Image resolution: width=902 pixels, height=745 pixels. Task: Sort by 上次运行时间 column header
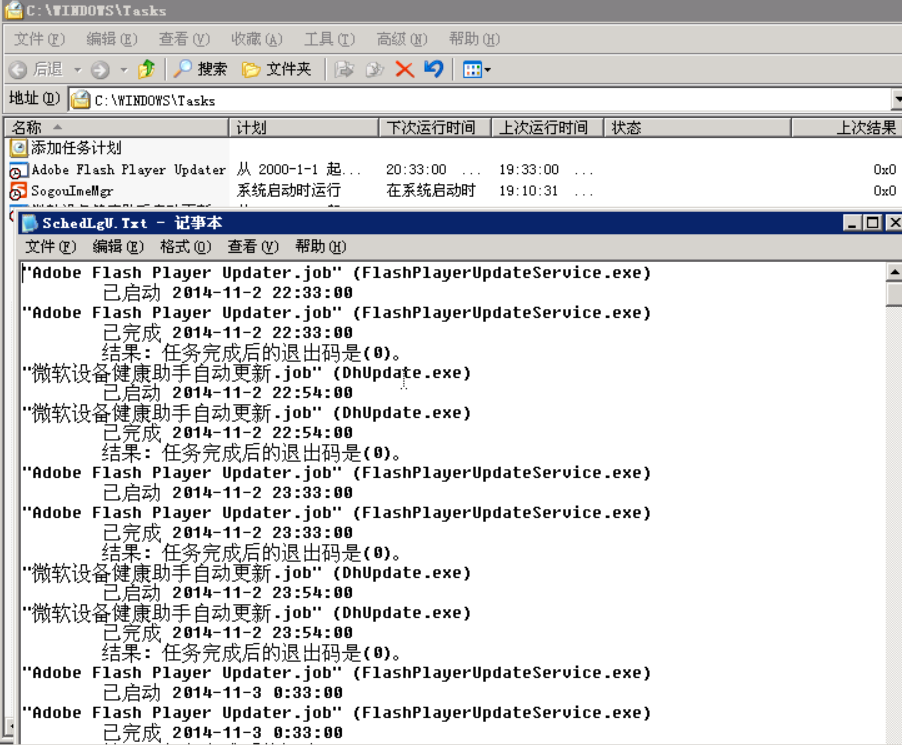[x=547, y=127]
